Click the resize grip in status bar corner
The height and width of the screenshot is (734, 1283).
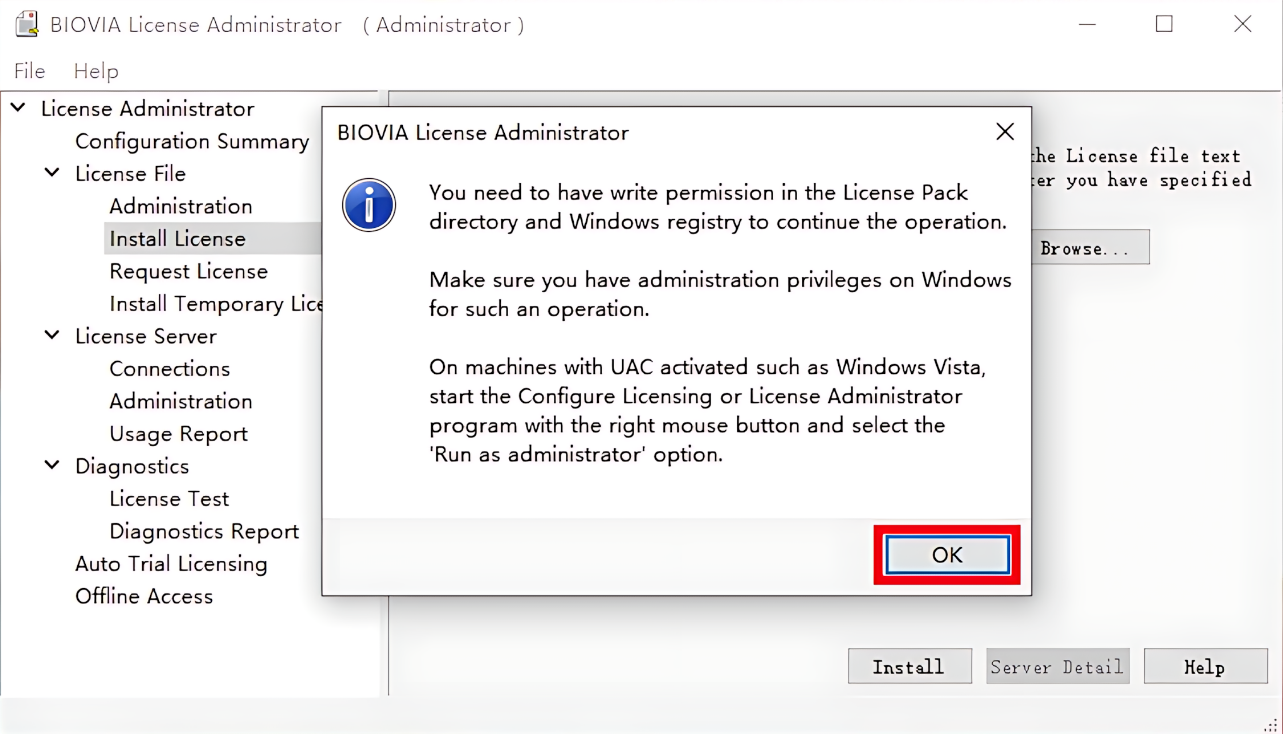point(1271,725)
